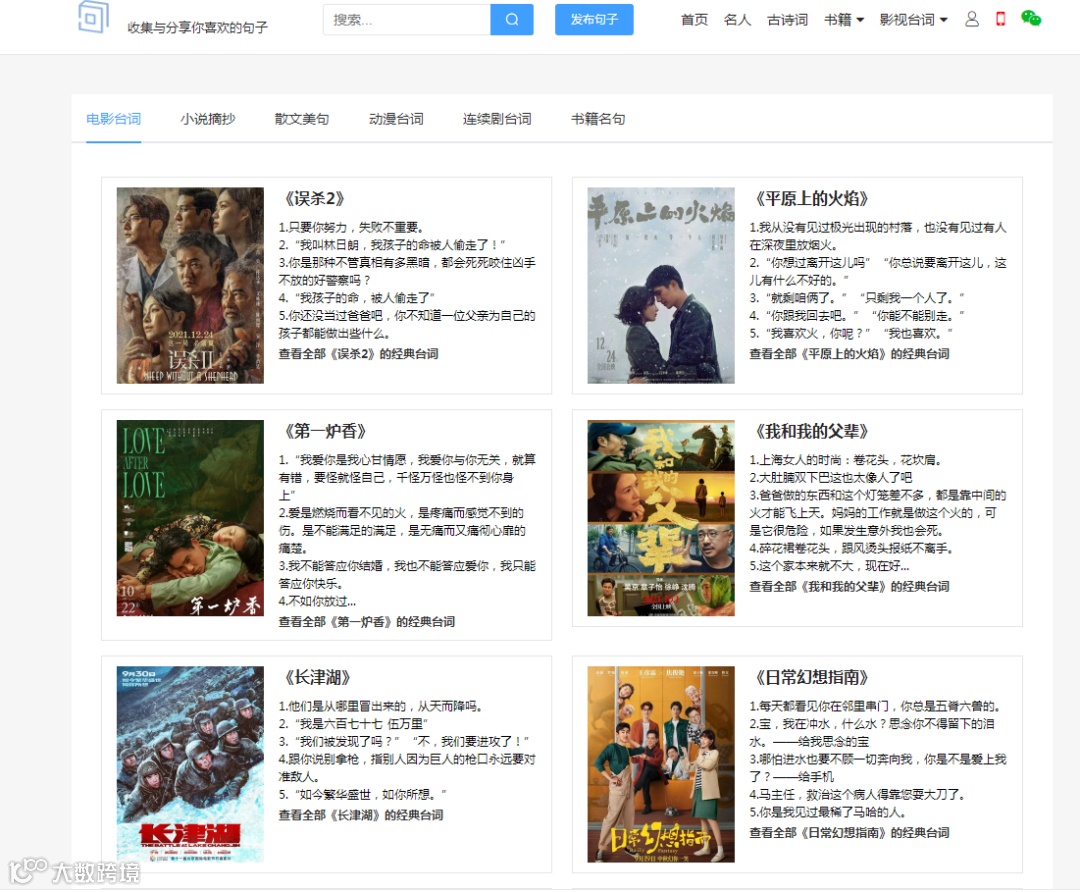Switch to the 散文美句 tab
This screenshot has width=1080, height=892.
pyautogui.click(x=302, y=119)
